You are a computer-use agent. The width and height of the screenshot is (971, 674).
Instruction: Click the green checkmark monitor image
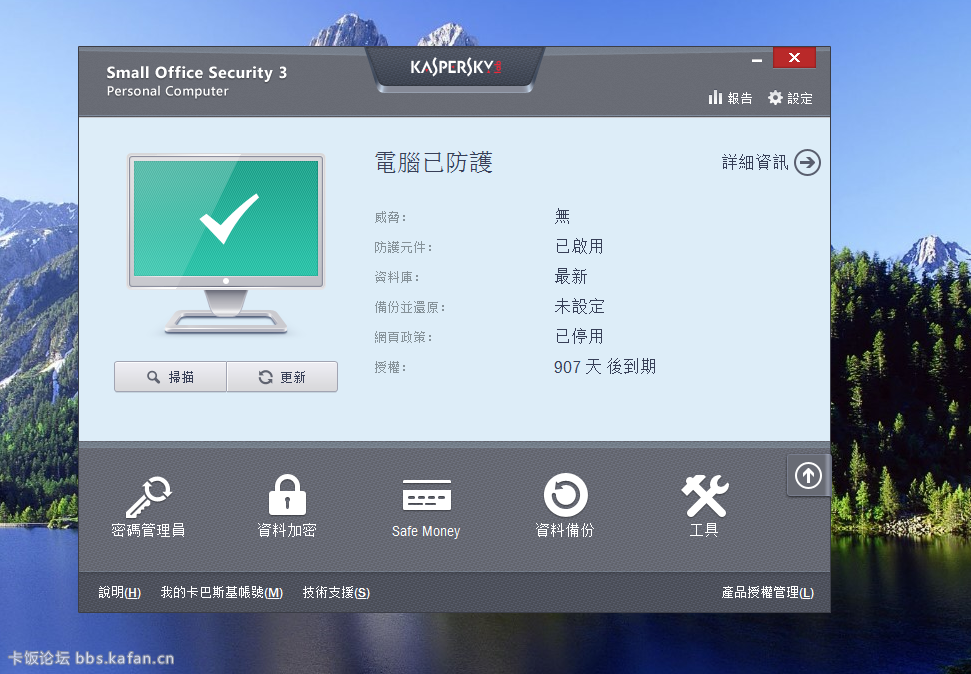coord(226,243)
